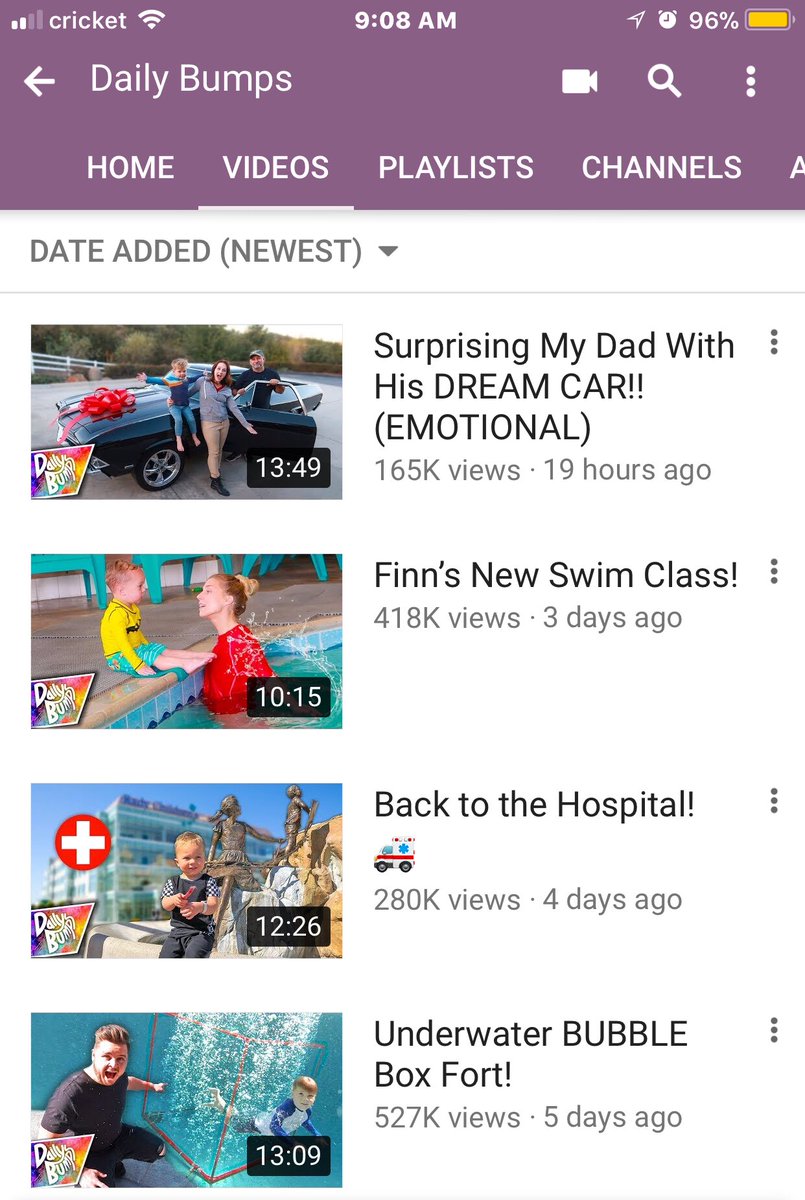
Task: Select the VIDEOS tab
Action: click(x=276, y=167)
